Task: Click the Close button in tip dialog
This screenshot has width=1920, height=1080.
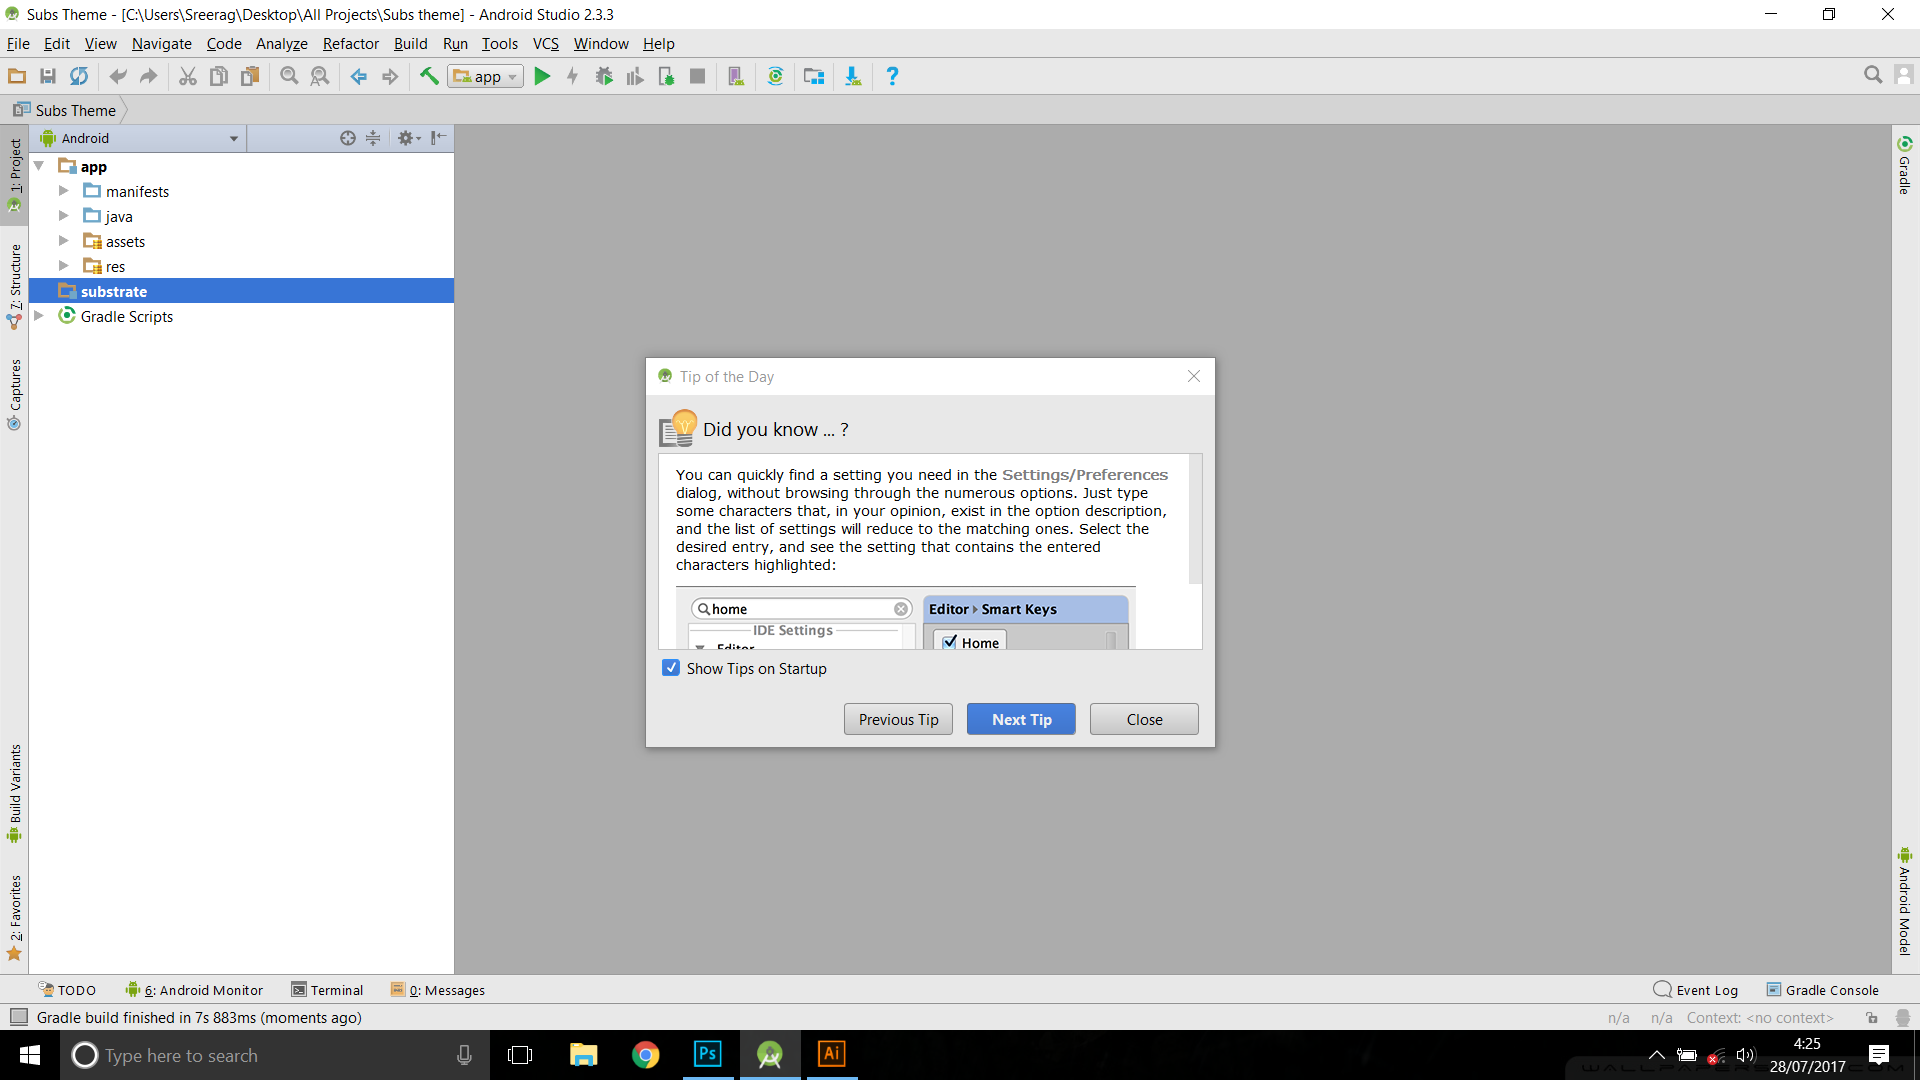Action: coord(1144,719)
